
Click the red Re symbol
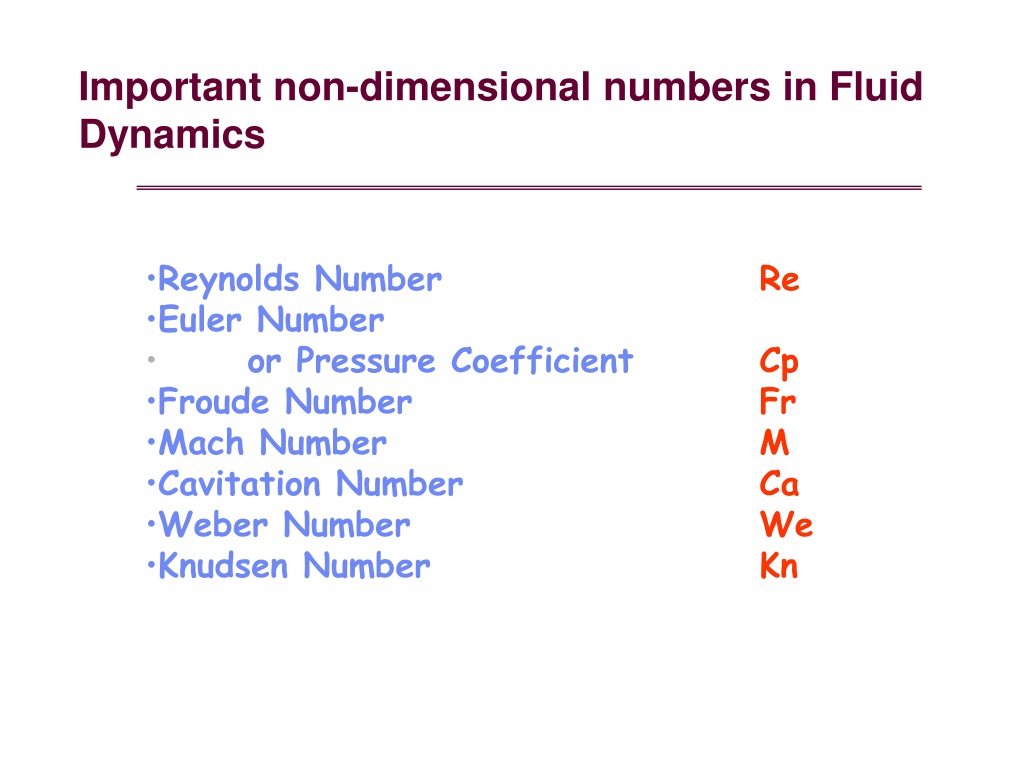779,280
